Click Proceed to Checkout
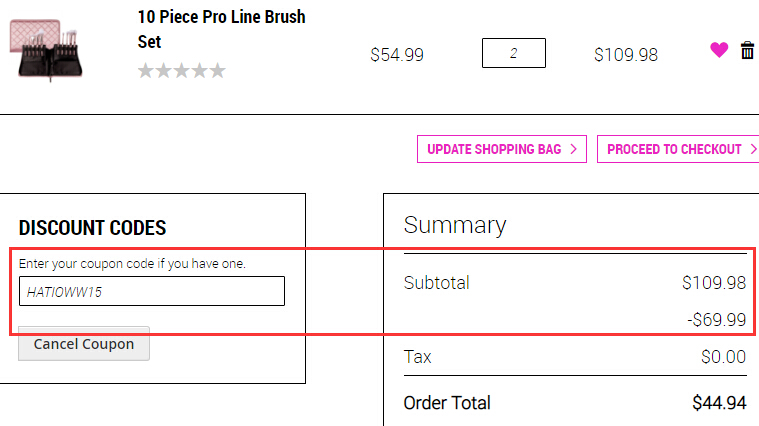Viewport: 759px width, 426px height. (x=678, y=149)
